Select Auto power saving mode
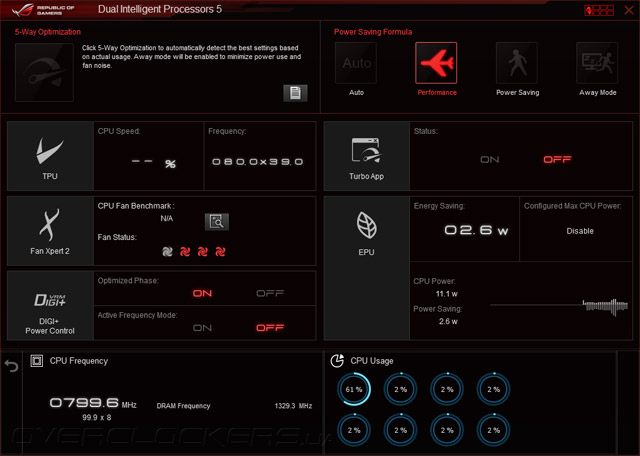640x456 pixels. (356, 63)
